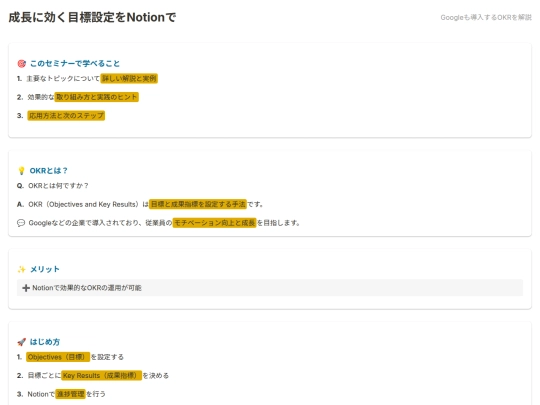The width and height of the screenshot is (540, 405).
Task: Click the sparkles emoji beside メリット
Action: tap(21, 269)
